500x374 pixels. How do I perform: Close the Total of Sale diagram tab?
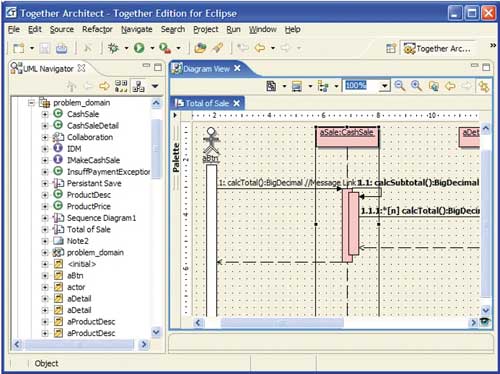[237, 103]
